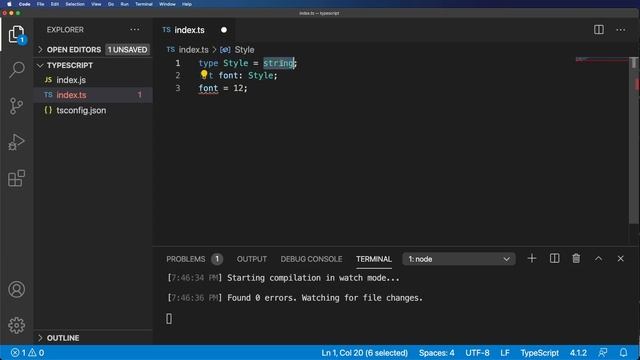Open the Source Control view icon
This screenshot has width=640, height=360.
click(16, 106)
